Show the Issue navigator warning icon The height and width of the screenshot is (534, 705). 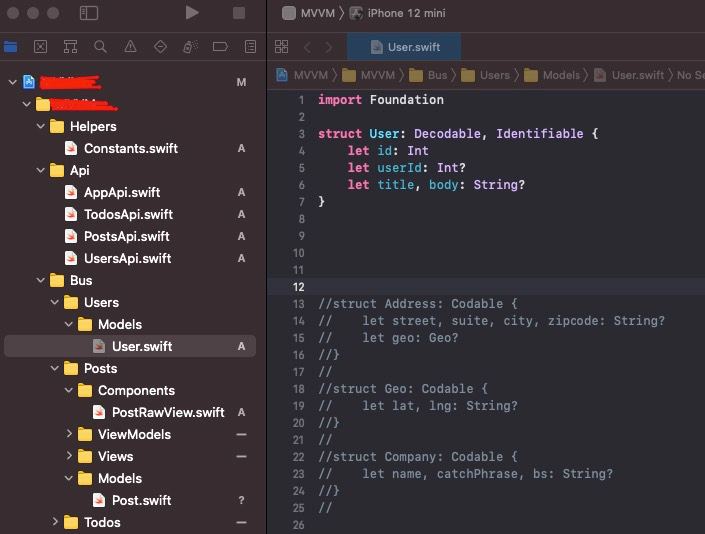[x=130, y=46]
